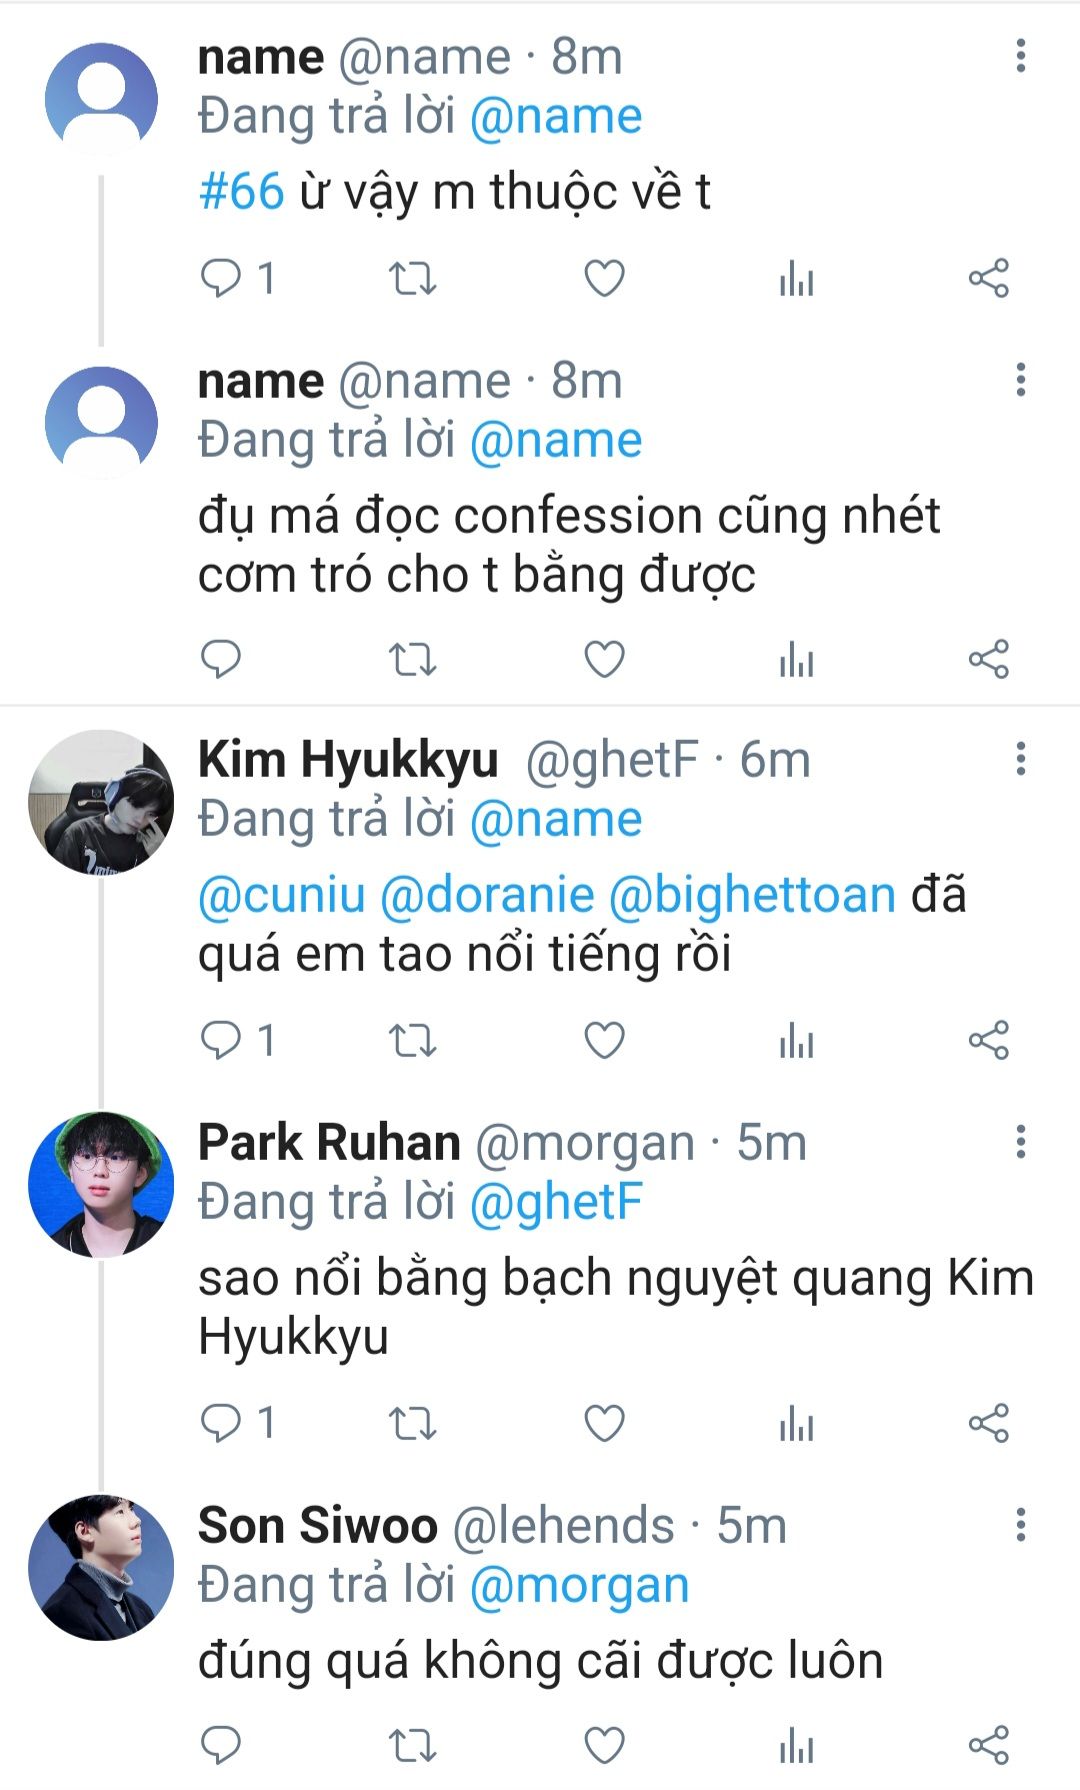Reply to the #66 tweet

point(221,278)
